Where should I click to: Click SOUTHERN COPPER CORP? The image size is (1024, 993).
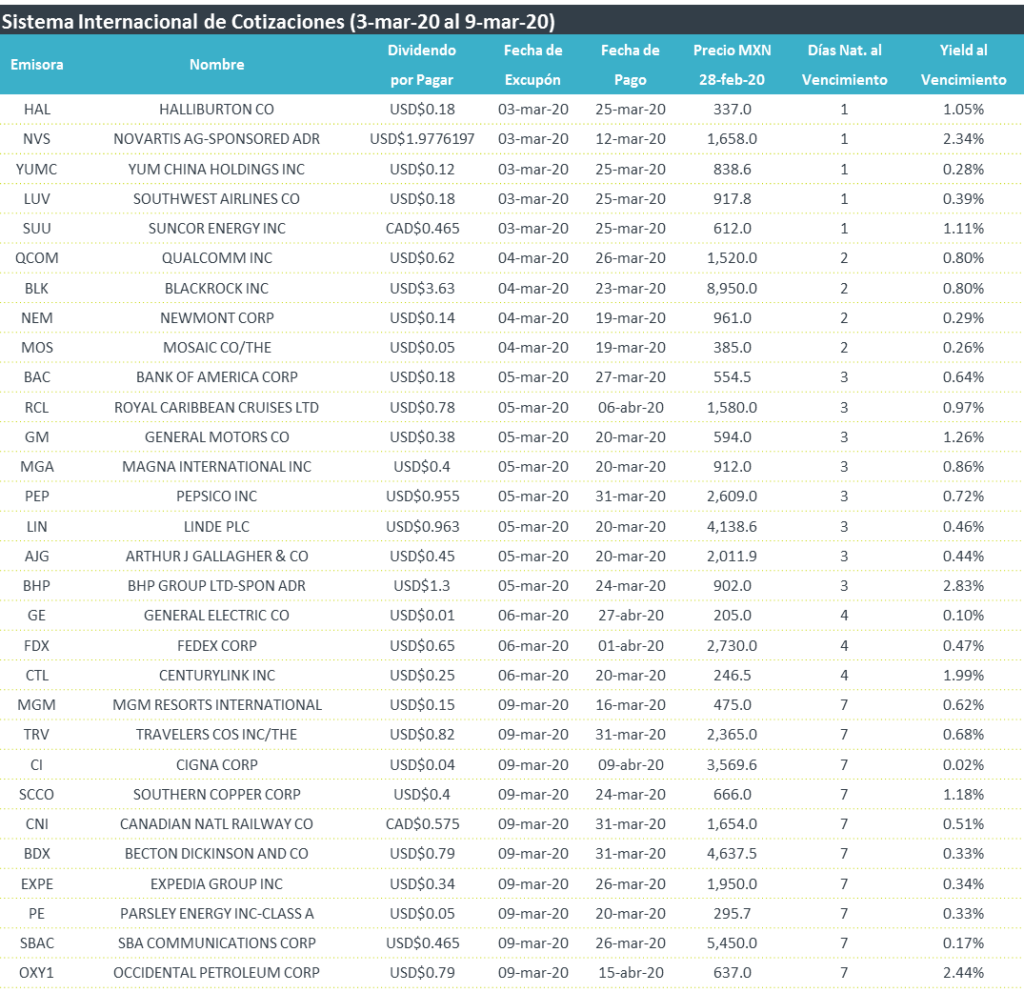[x=217, y=795]
